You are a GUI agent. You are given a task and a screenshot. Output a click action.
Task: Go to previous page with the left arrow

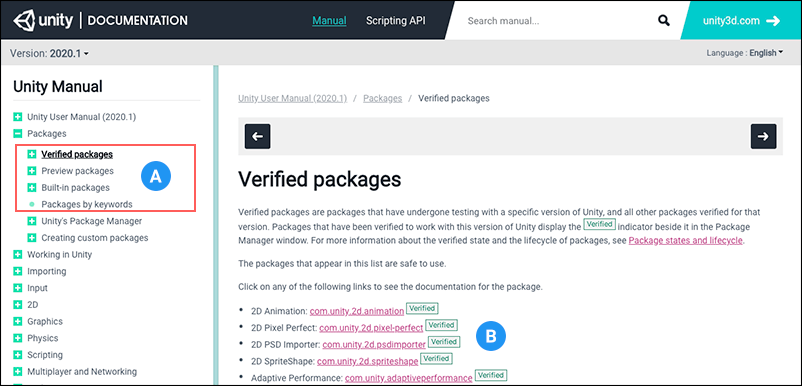pos(257,137)
